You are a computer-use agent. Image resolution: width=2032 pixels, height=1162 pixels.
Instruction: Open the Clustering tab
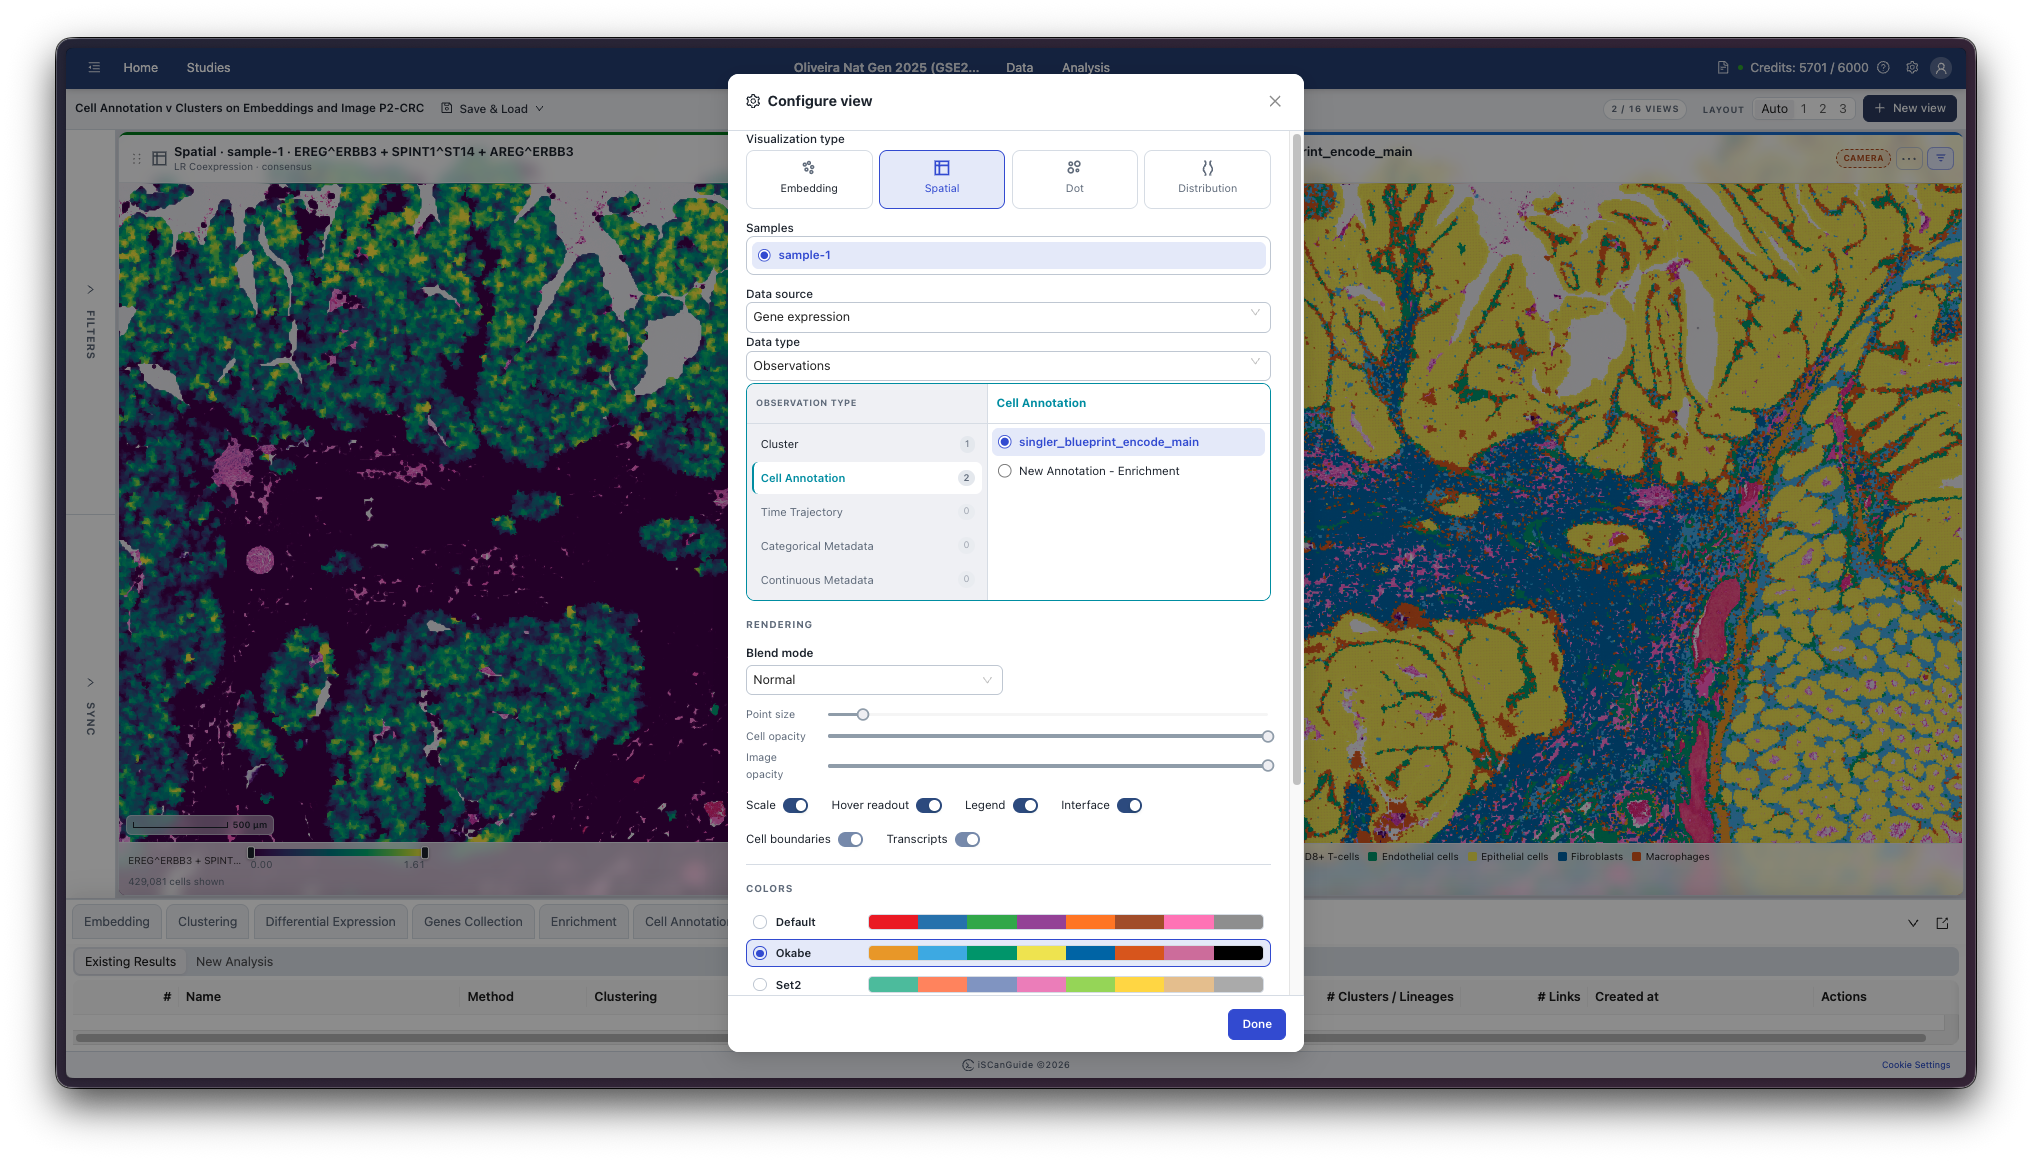(207, 922)
